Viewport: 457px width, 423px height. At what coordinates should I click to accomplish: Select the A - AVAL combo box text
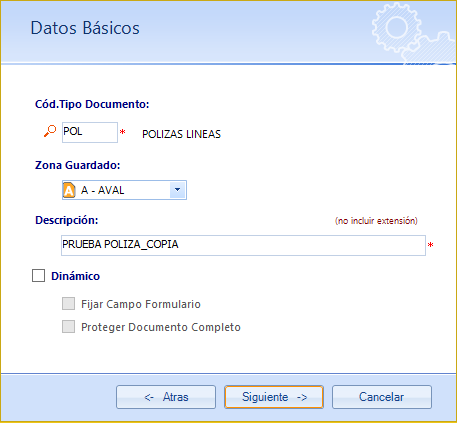click(x=103, y=190)
